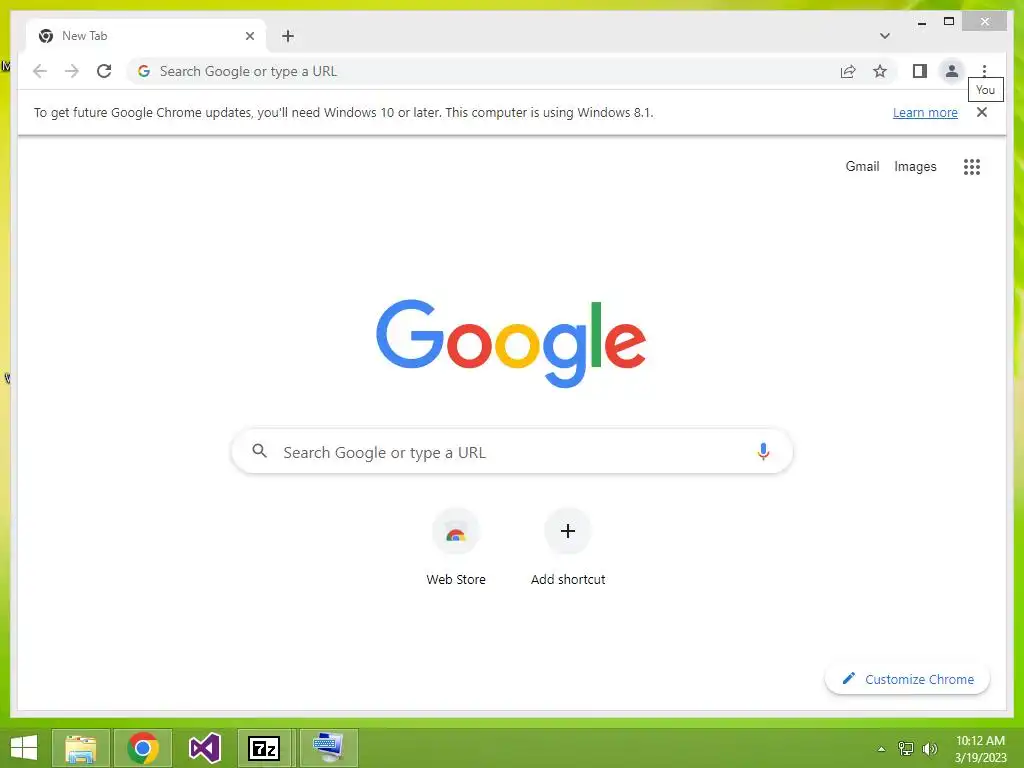
Task: Click Learn more link in infobar
Action: 925,112
